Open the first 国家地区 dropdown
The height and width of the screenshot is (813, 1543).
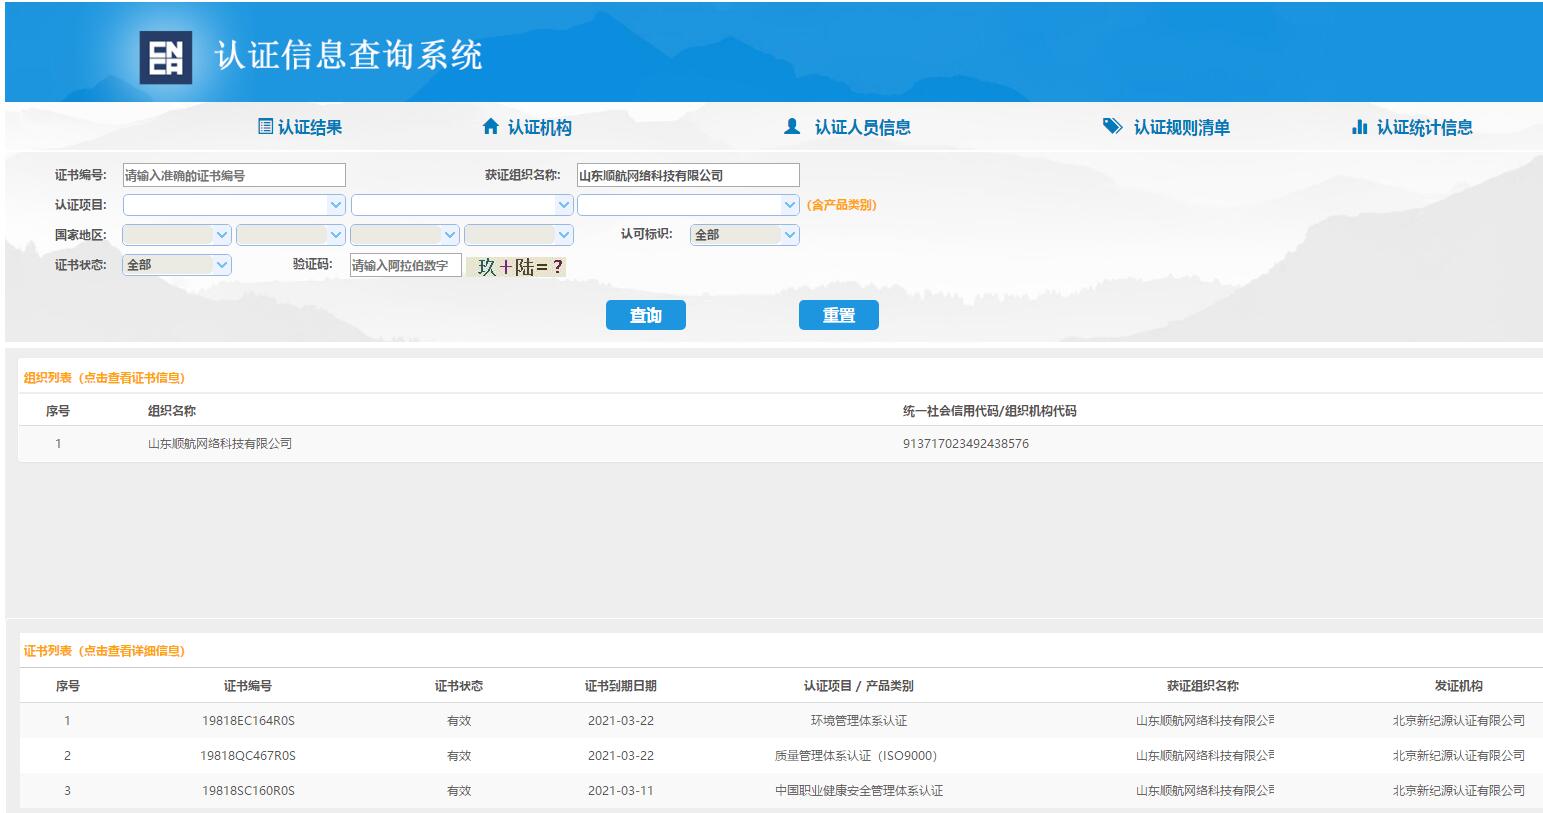[x=177, y=235]
